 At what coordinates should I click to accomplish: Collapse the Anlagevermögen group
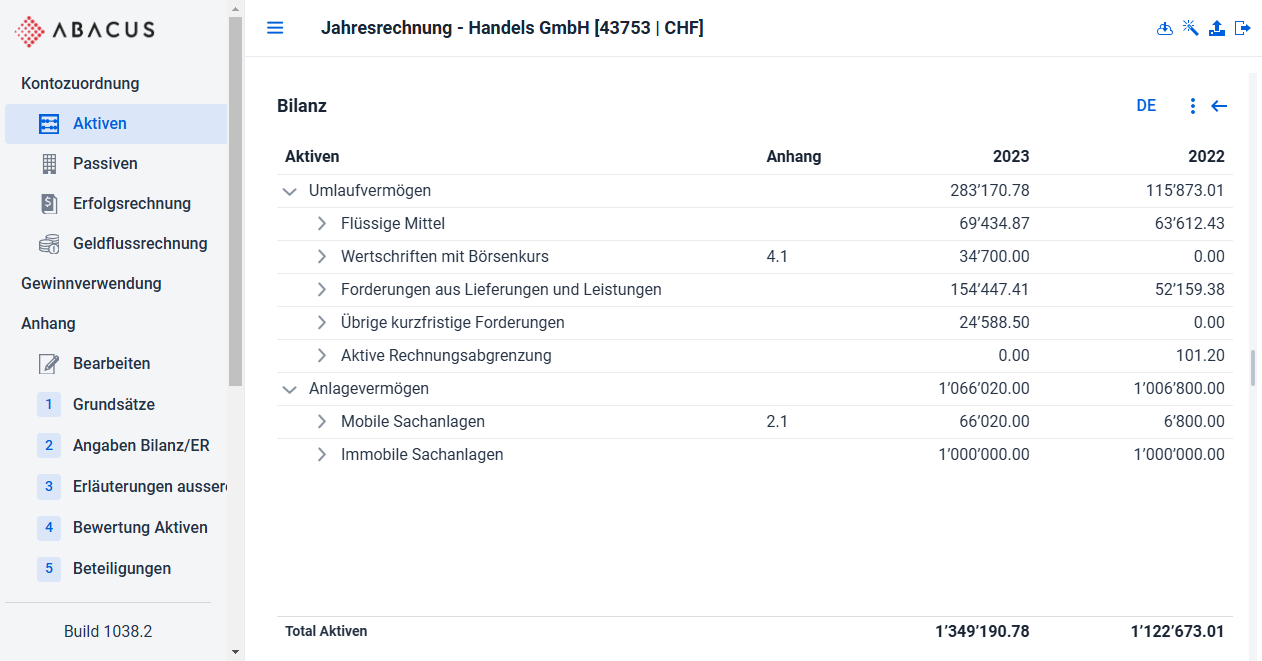290,389
